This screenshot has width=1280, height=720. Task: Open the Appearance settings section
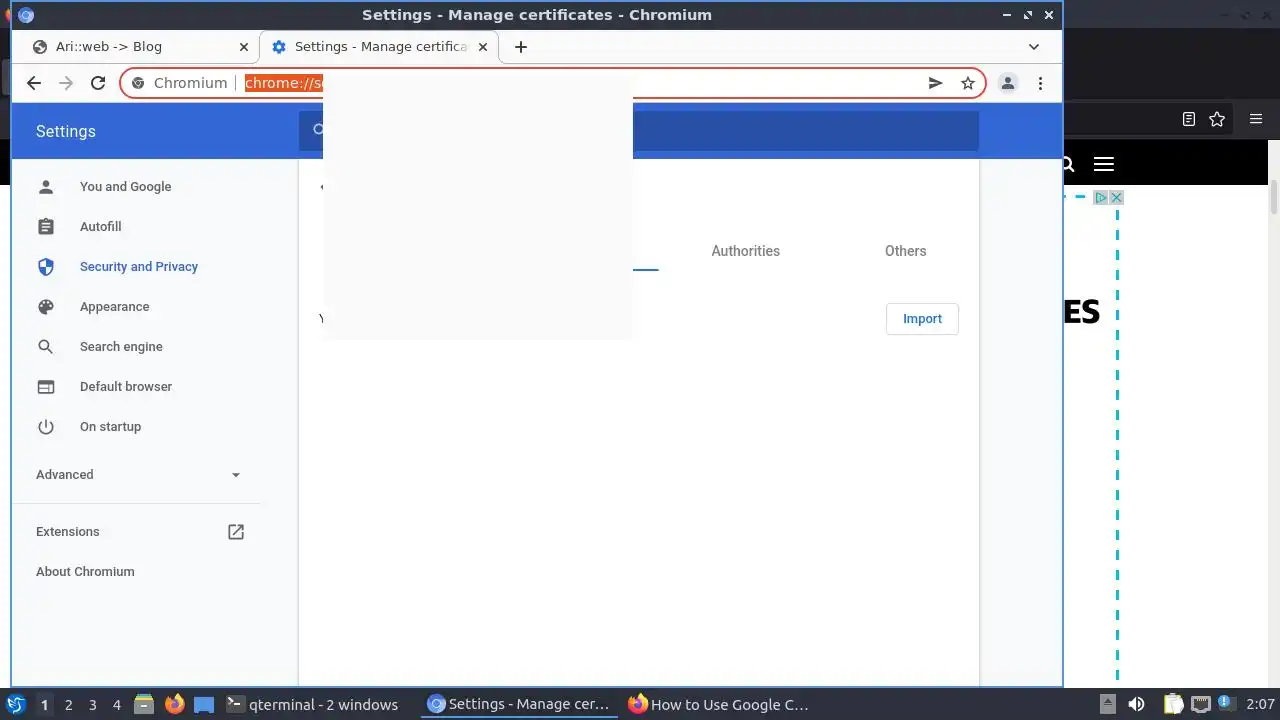click(x=114, y=307)
